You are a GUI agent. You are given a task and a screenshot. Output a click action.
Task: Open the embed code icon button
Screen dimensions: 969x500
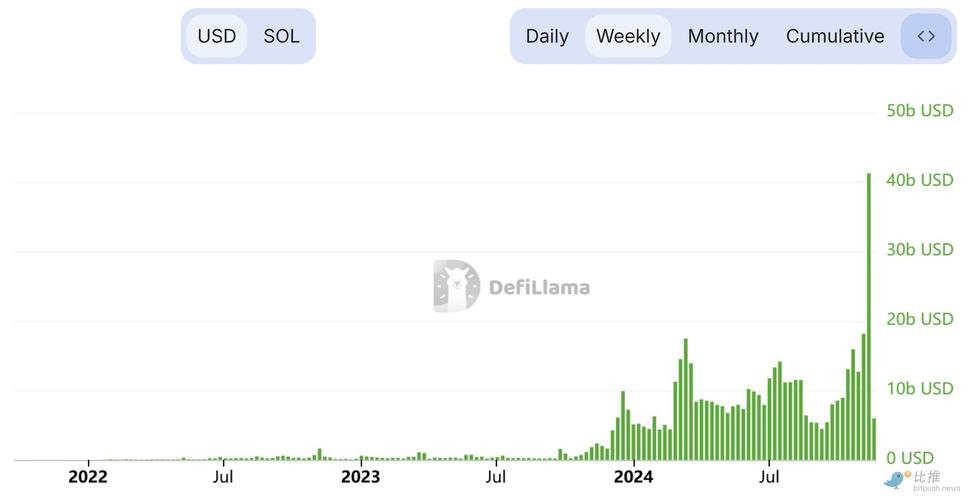click(x=926, y=36)
